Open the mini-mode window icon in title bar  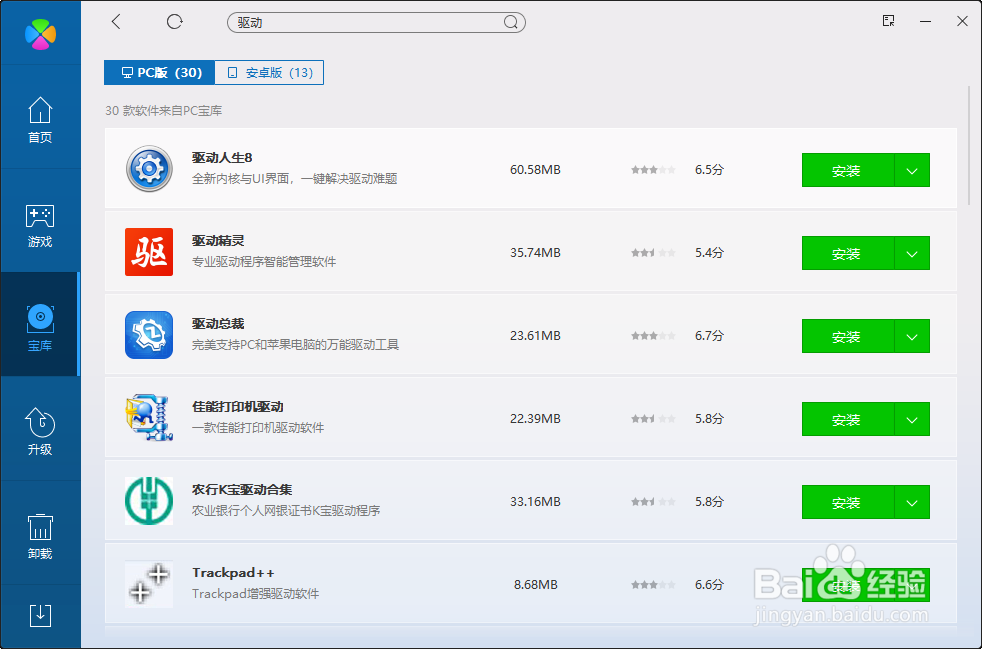pyautogui.click(x=888, y=21)
